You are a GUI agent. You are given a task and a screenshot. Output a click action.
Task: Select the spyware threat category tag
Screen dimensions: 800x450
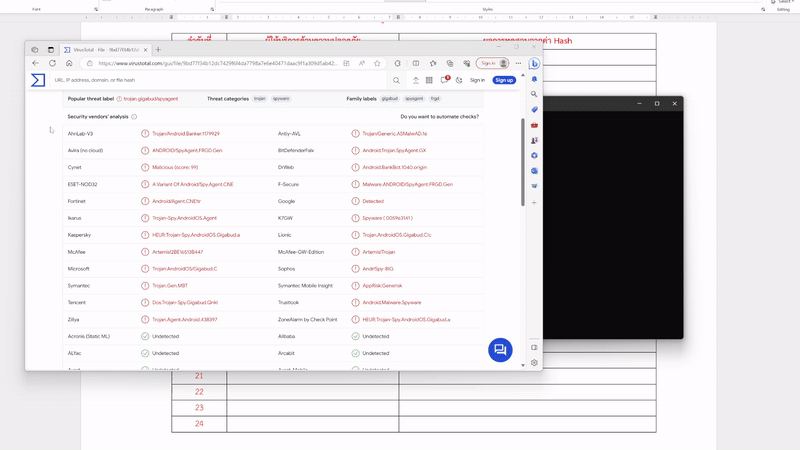pos(281,98)
